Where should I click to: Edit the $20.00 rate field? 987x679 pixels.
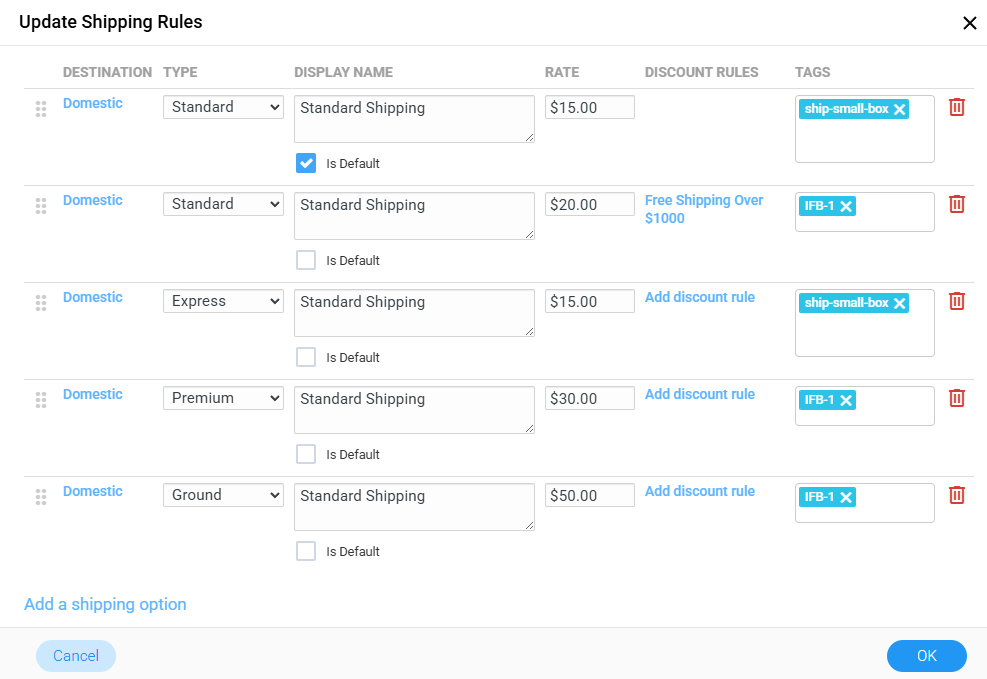click(590, 204)
